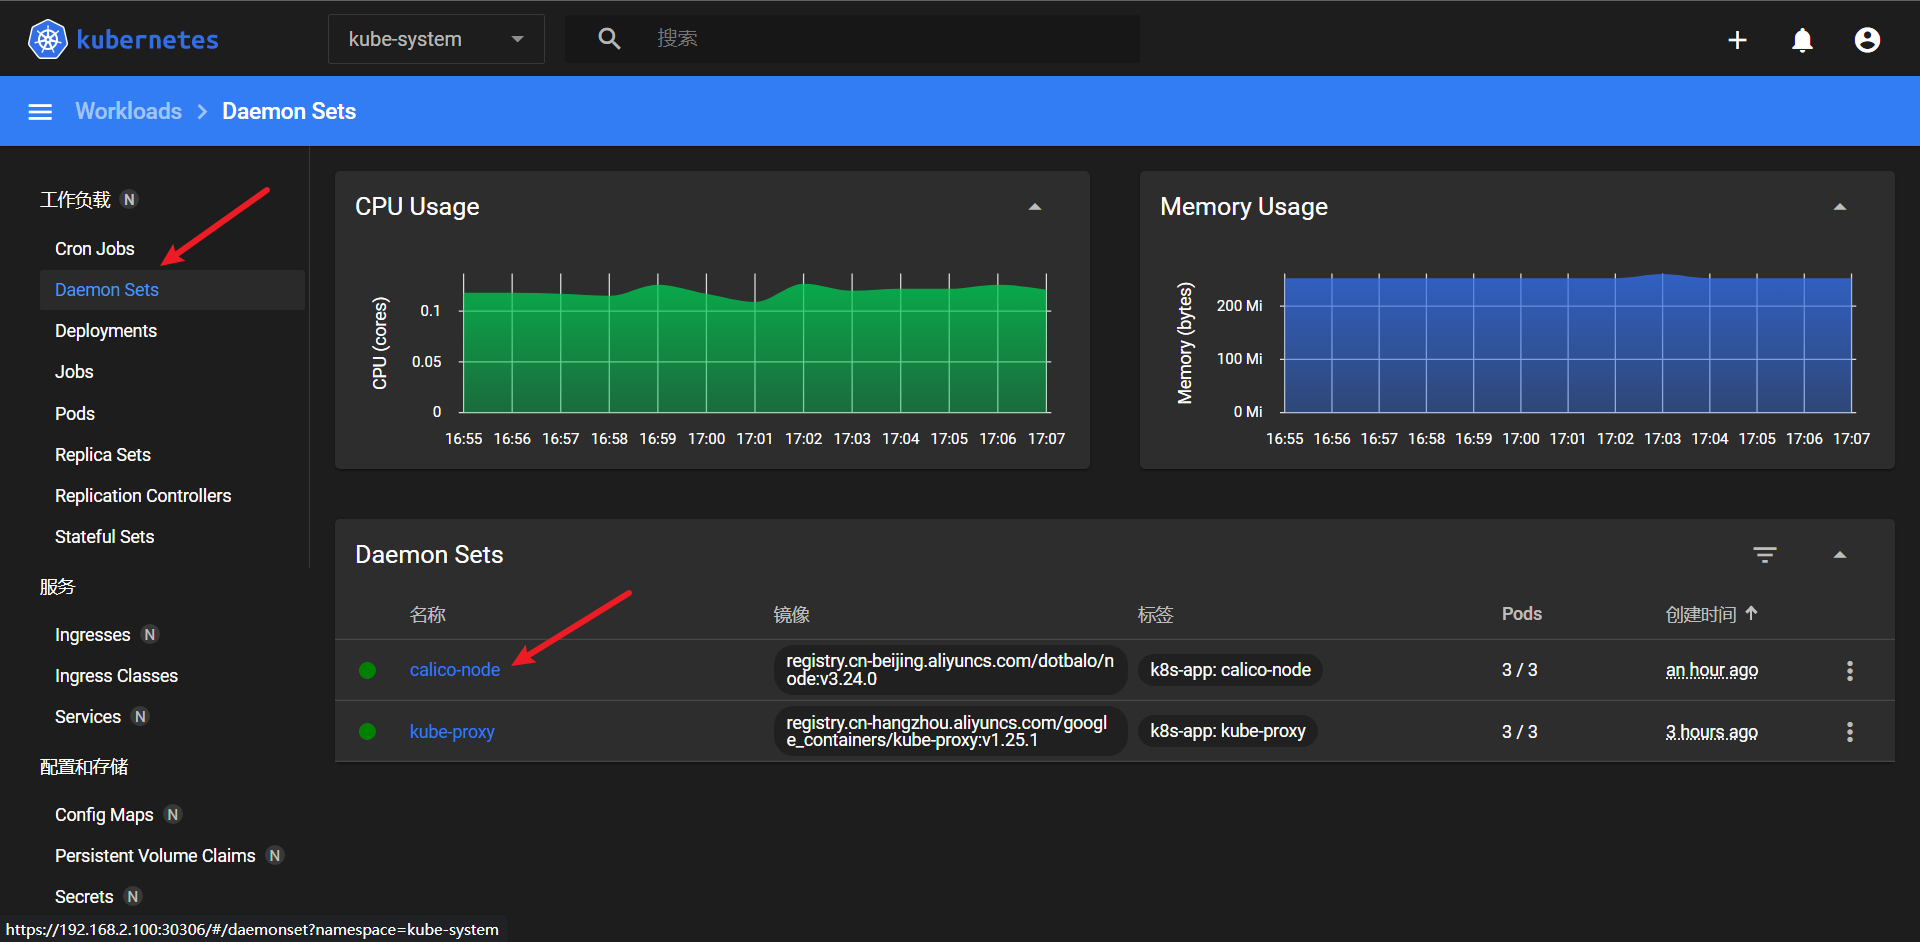This screenshot has height=942, width=1920.
Task: Navigate to Cron Jobs
Action: pyautogui.click(x=95, y=249)
